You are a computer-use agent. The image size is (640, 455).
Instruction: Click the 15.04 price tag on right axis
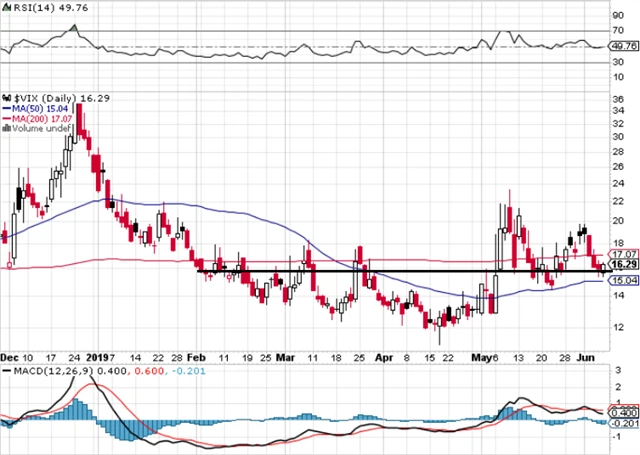click(x=624, y=281)
